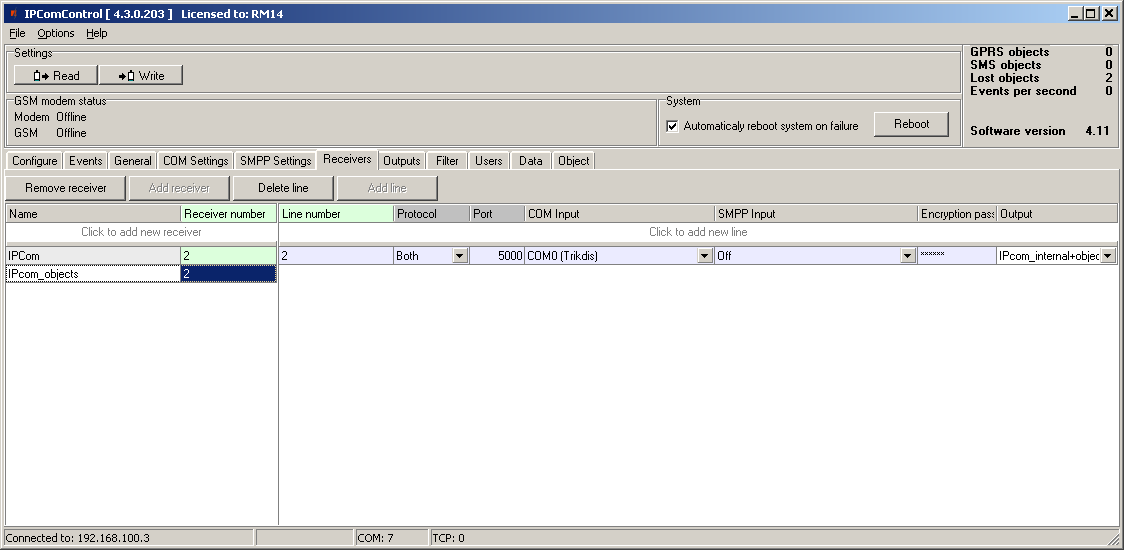The image size is (1124, 550).
Task: Switch to the COM Settings tab
Action: 196,161
